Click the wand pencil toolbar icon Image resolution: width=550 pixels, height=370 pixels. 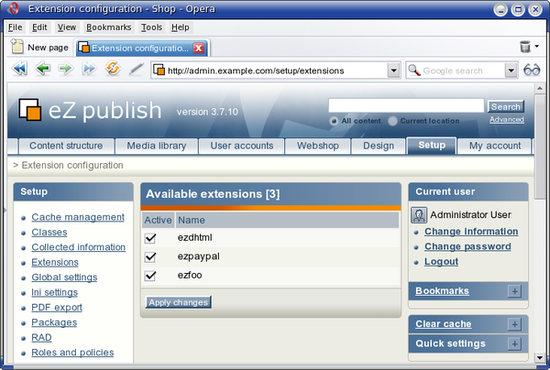tap(136, 69)
